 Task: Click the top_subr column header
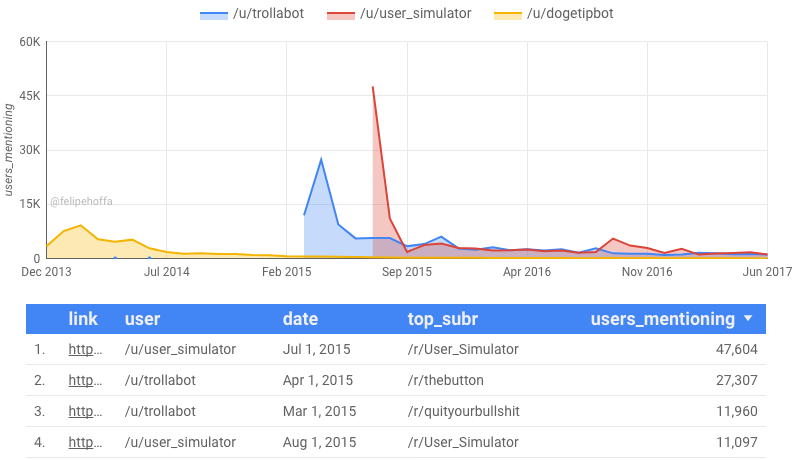click(x=443, y=319)
